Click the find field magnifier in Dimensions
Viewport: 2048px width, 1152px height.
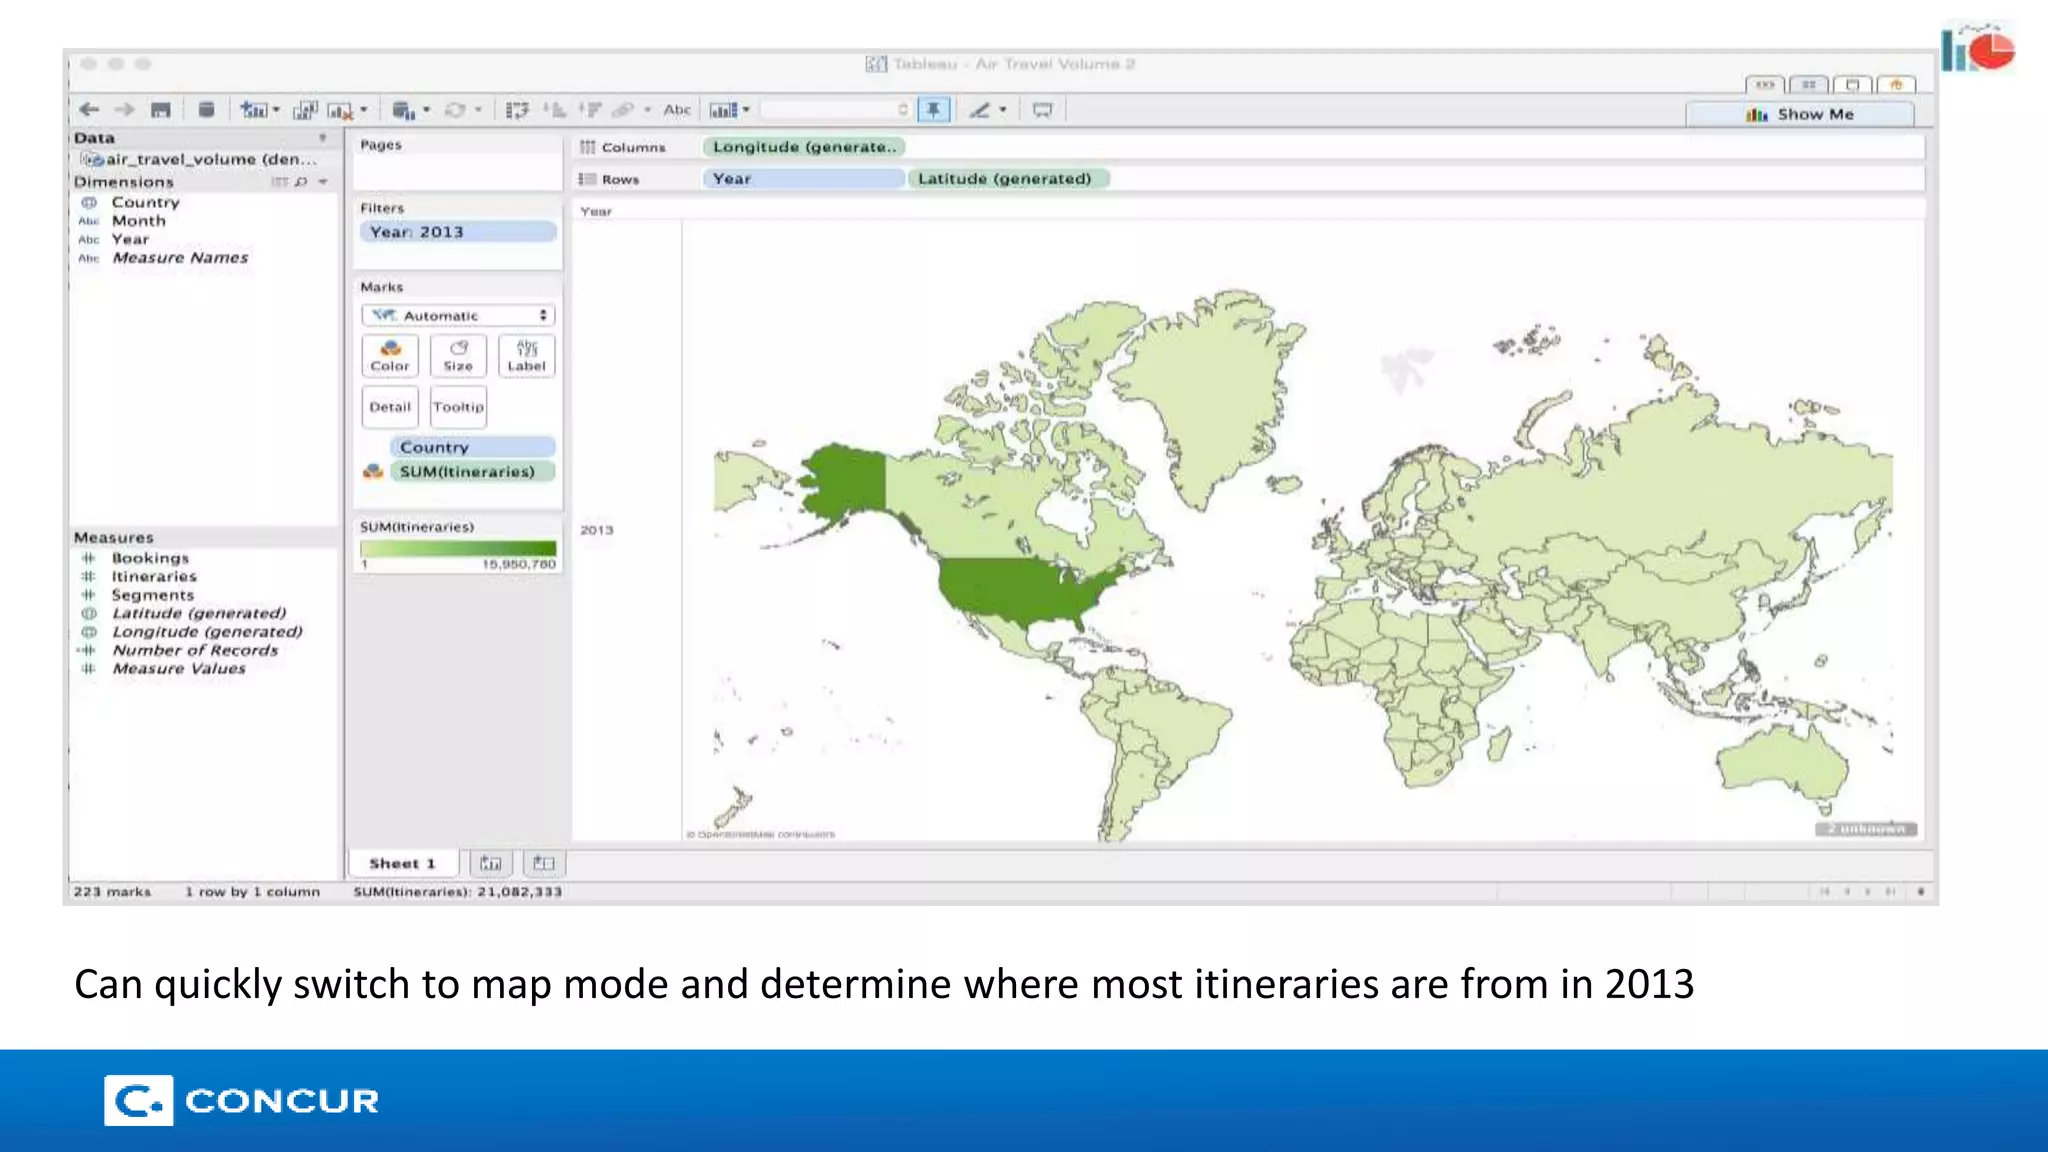301,182
